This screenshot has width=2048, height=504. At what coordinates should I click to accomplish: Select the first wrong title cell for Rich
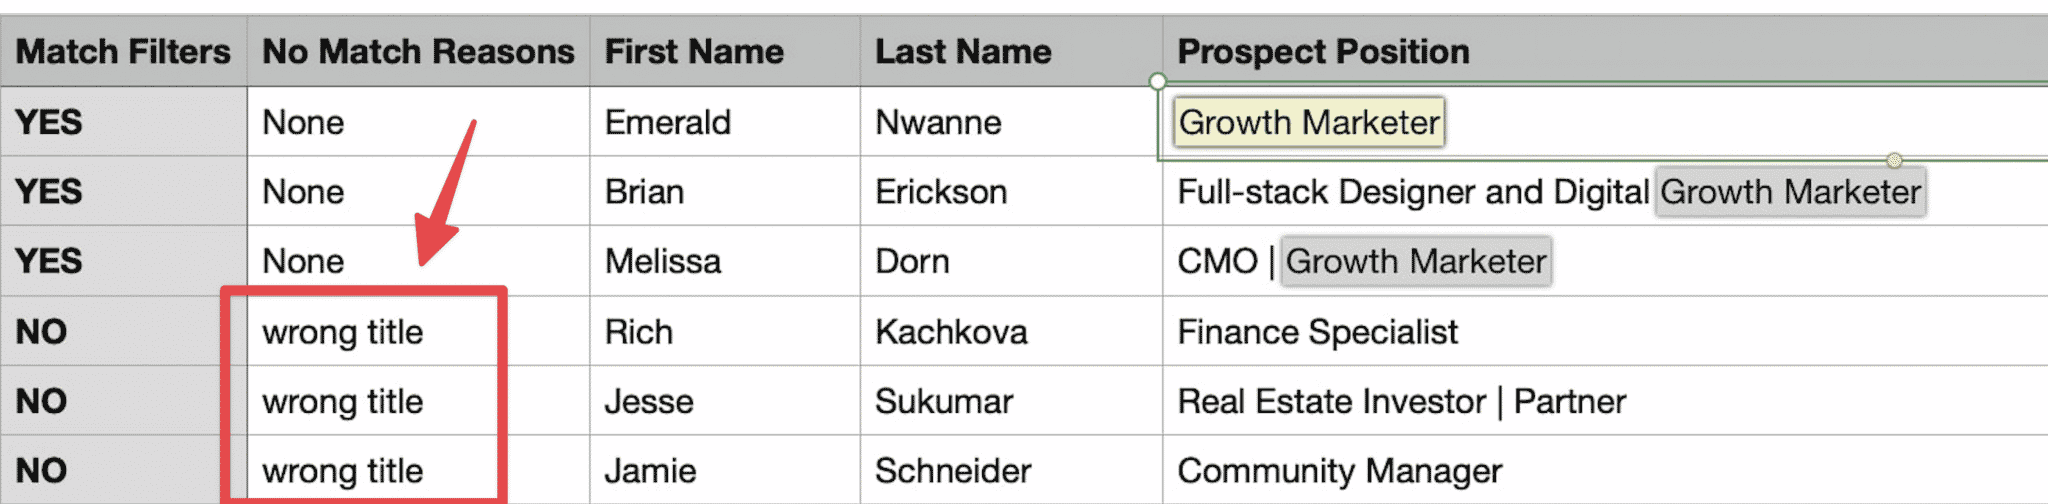click(418, 331)
